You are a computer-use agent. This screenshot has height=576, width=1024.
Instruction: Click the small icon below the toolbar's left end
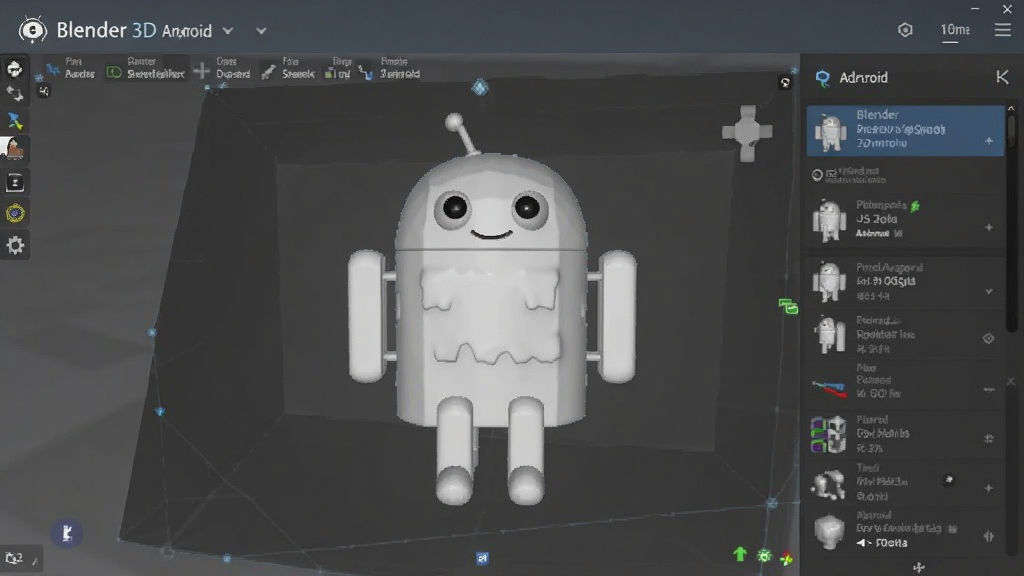point(44,91)
